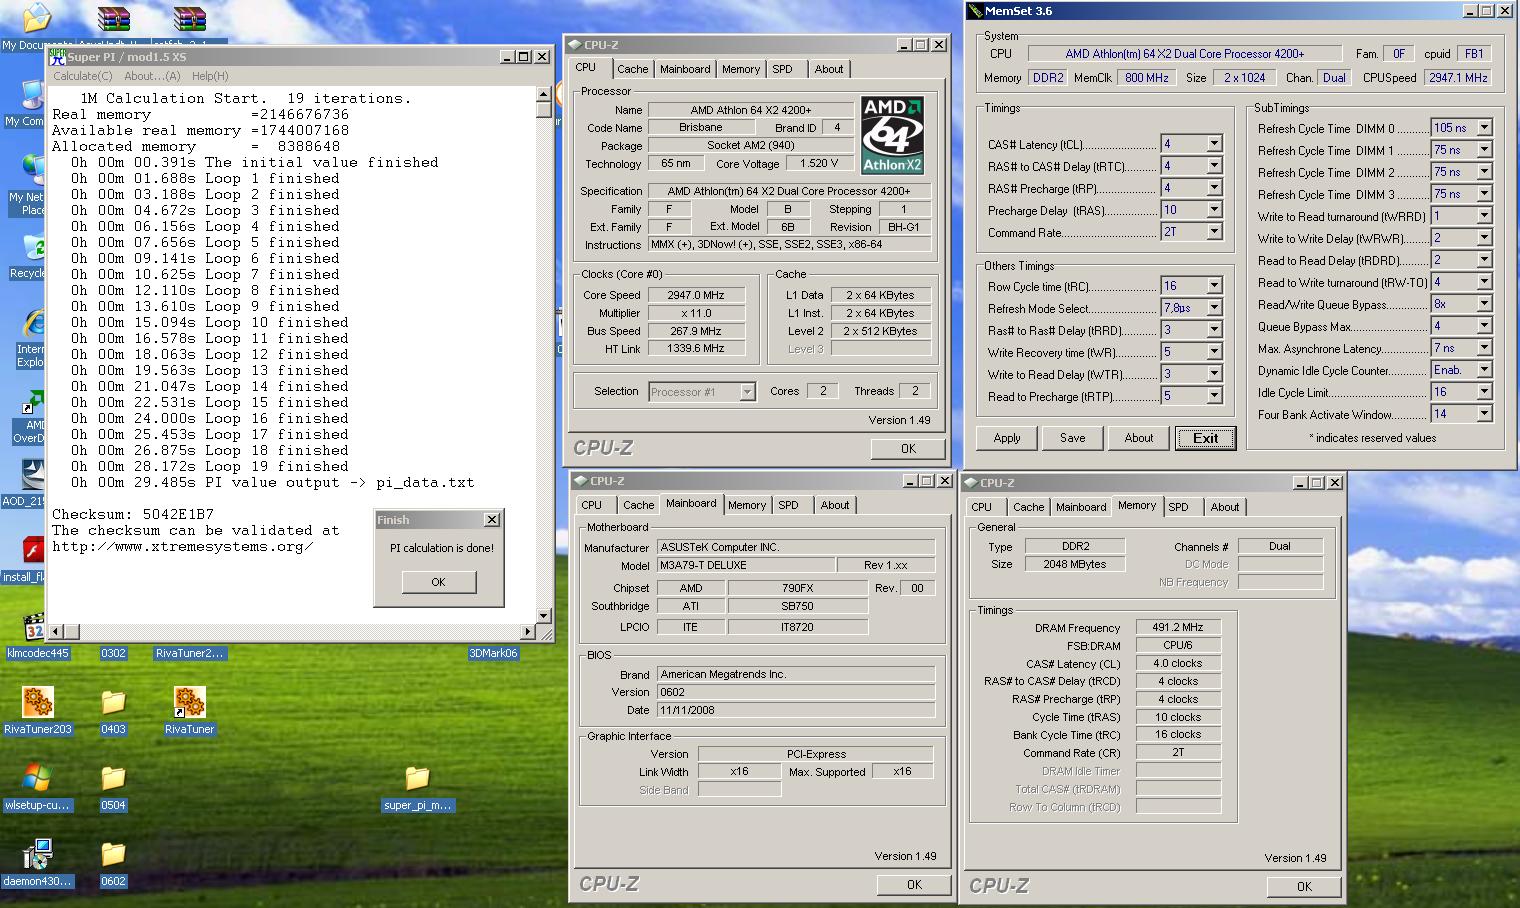The height and width of the screenshot is (908, 1520).
Task: Click the DRAM Frequency value 491.2 MHz
Action: 1178,627
